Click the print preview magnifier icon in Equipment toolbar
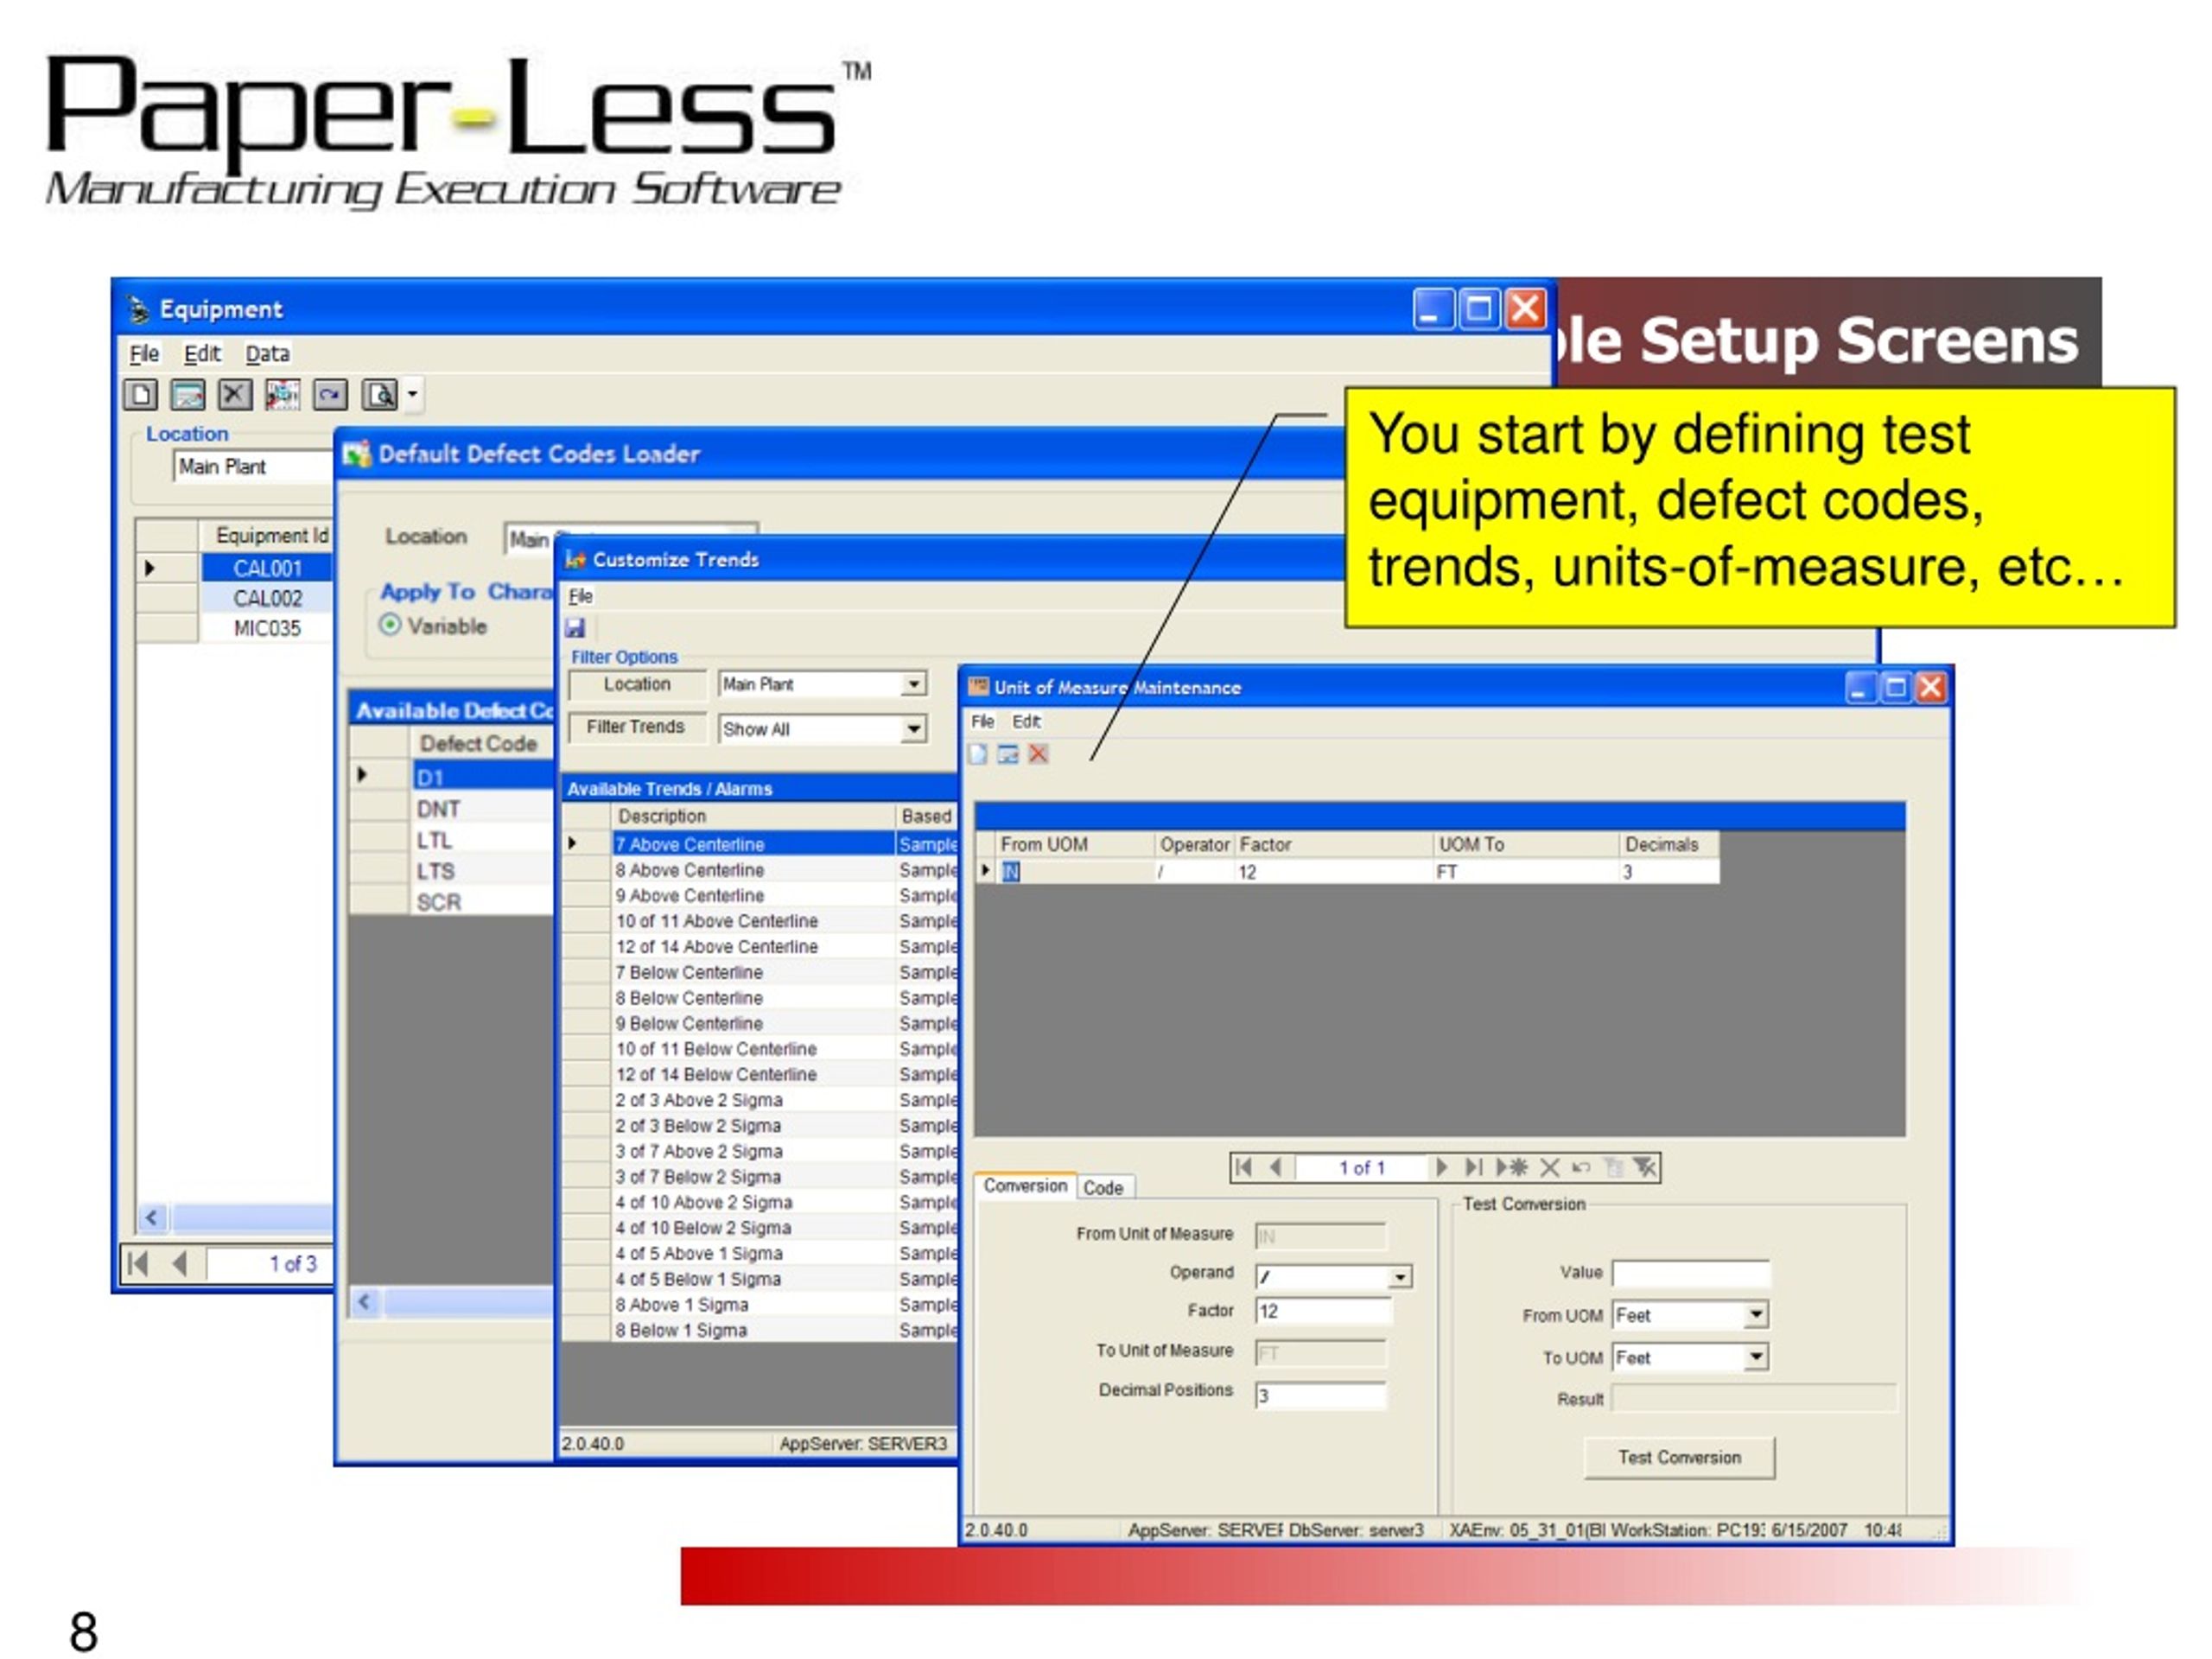The width and height of the screenshot is (2212, 1659). coord(380,395)
